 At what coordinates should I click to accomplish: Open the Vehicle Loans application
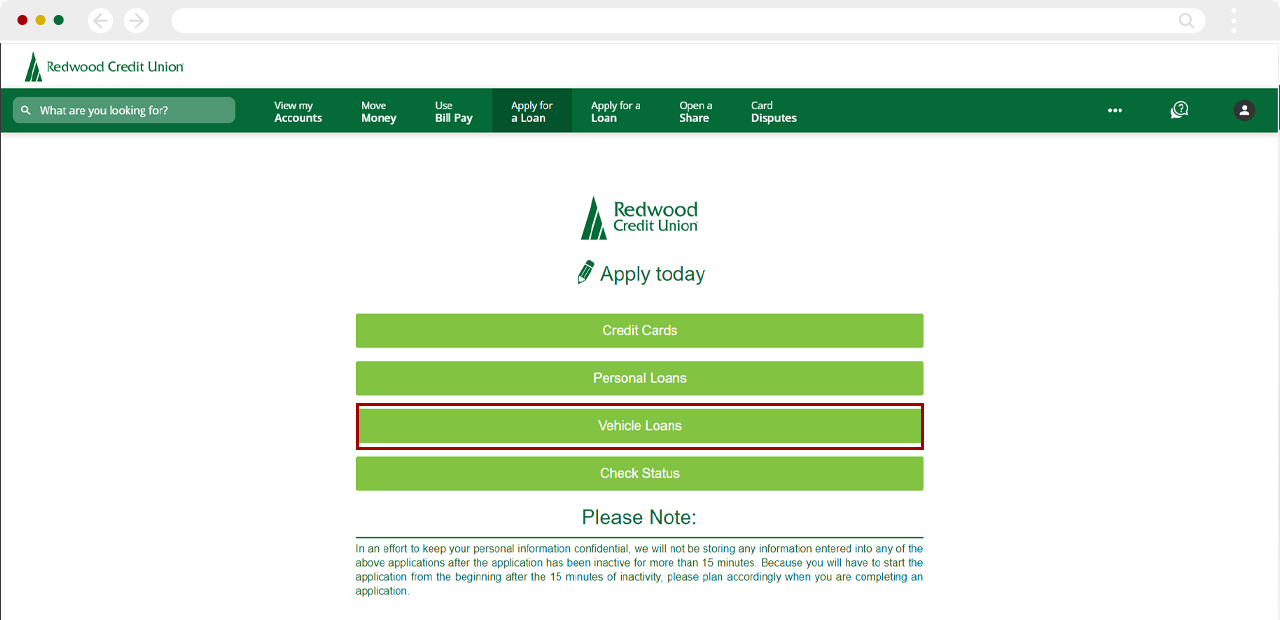(639, 425)
